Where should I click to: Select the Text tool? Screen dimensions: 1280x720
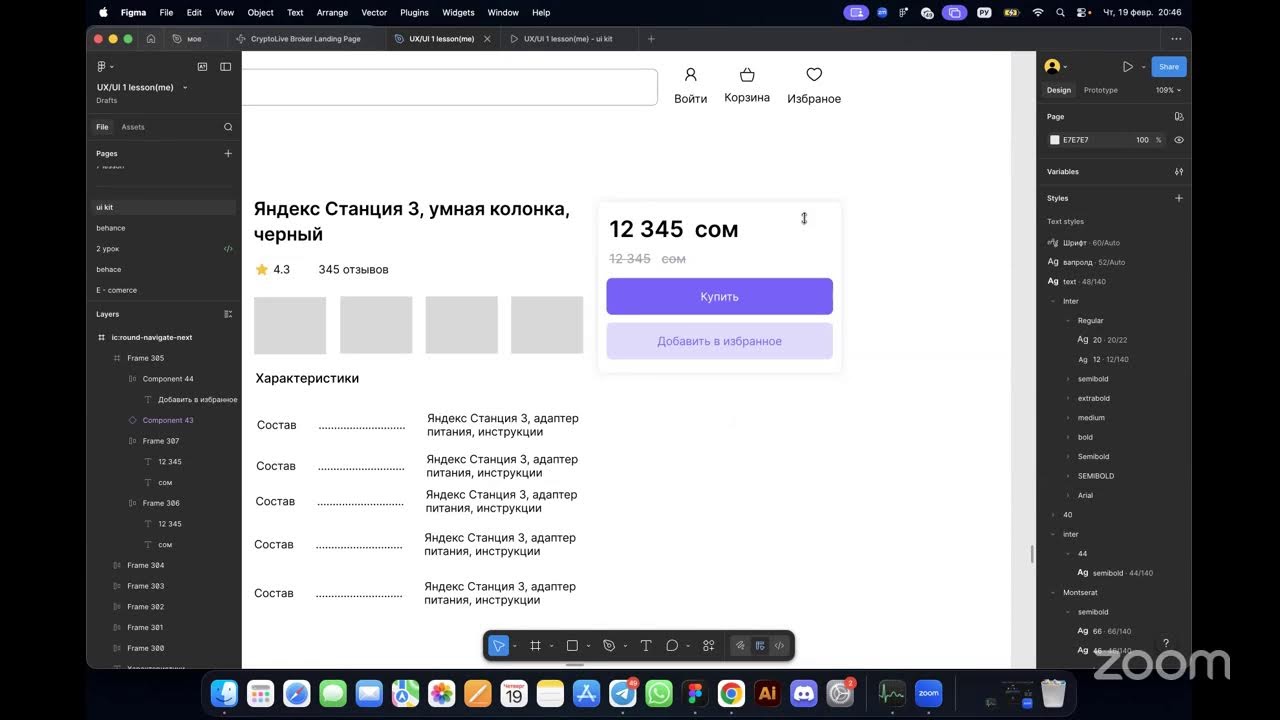(x=646, y=646)
